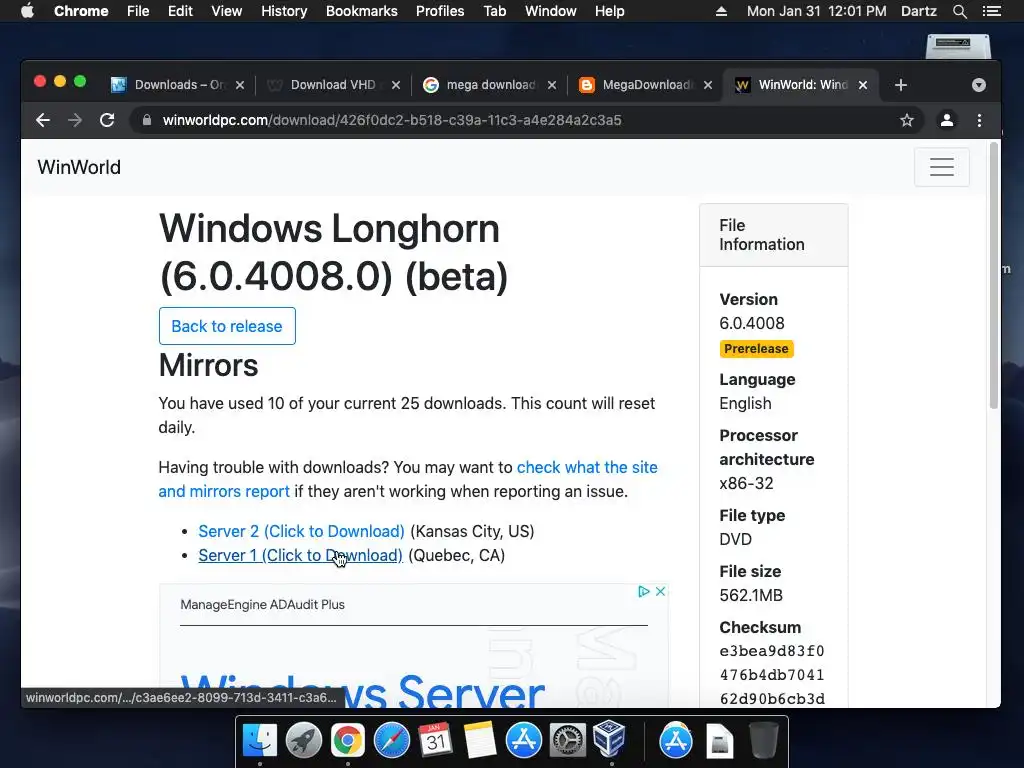Open Finder from the Dock

click(x=259, y=741)
